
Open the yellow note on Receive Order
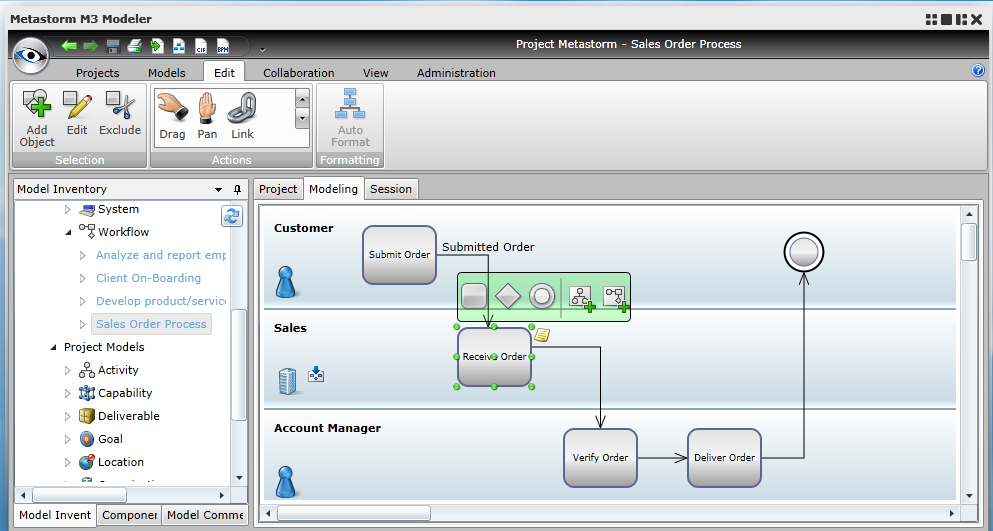(541, 335)
